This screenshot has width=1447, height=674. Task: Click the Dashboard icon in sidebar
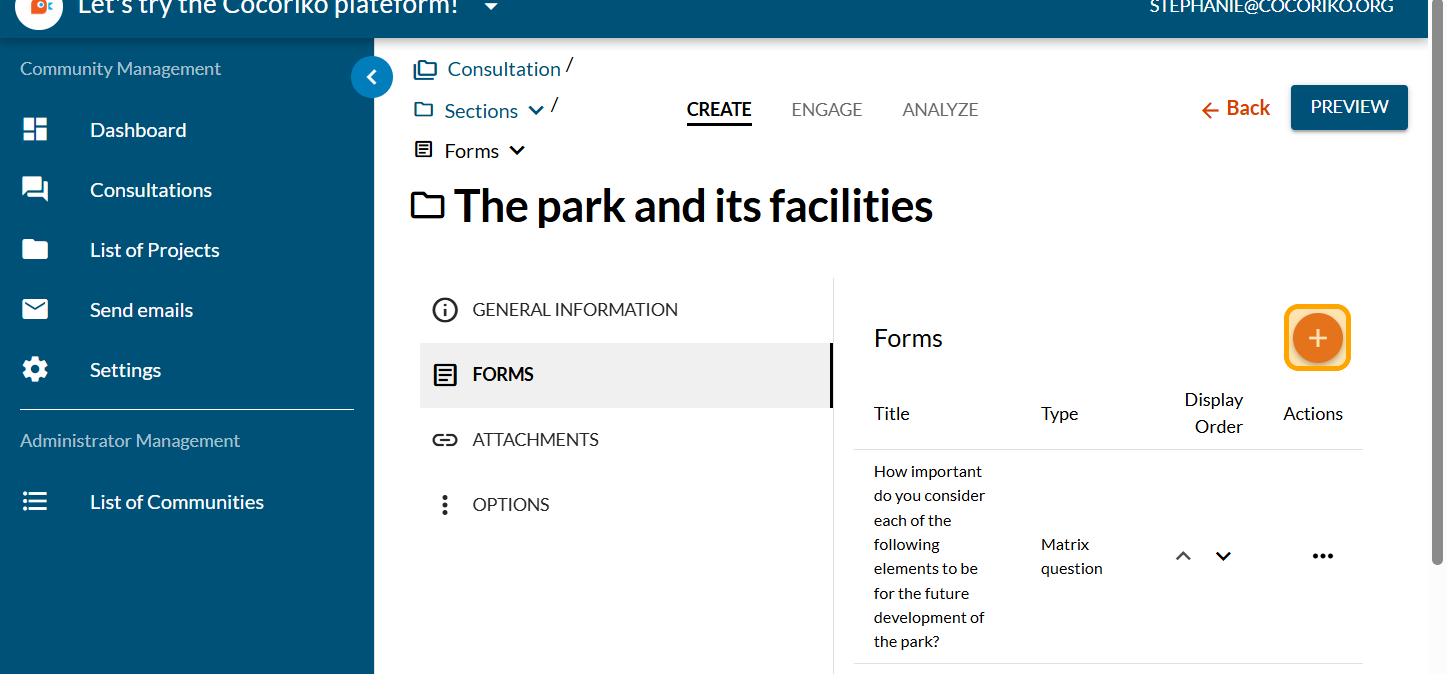(x=35, y=130)
